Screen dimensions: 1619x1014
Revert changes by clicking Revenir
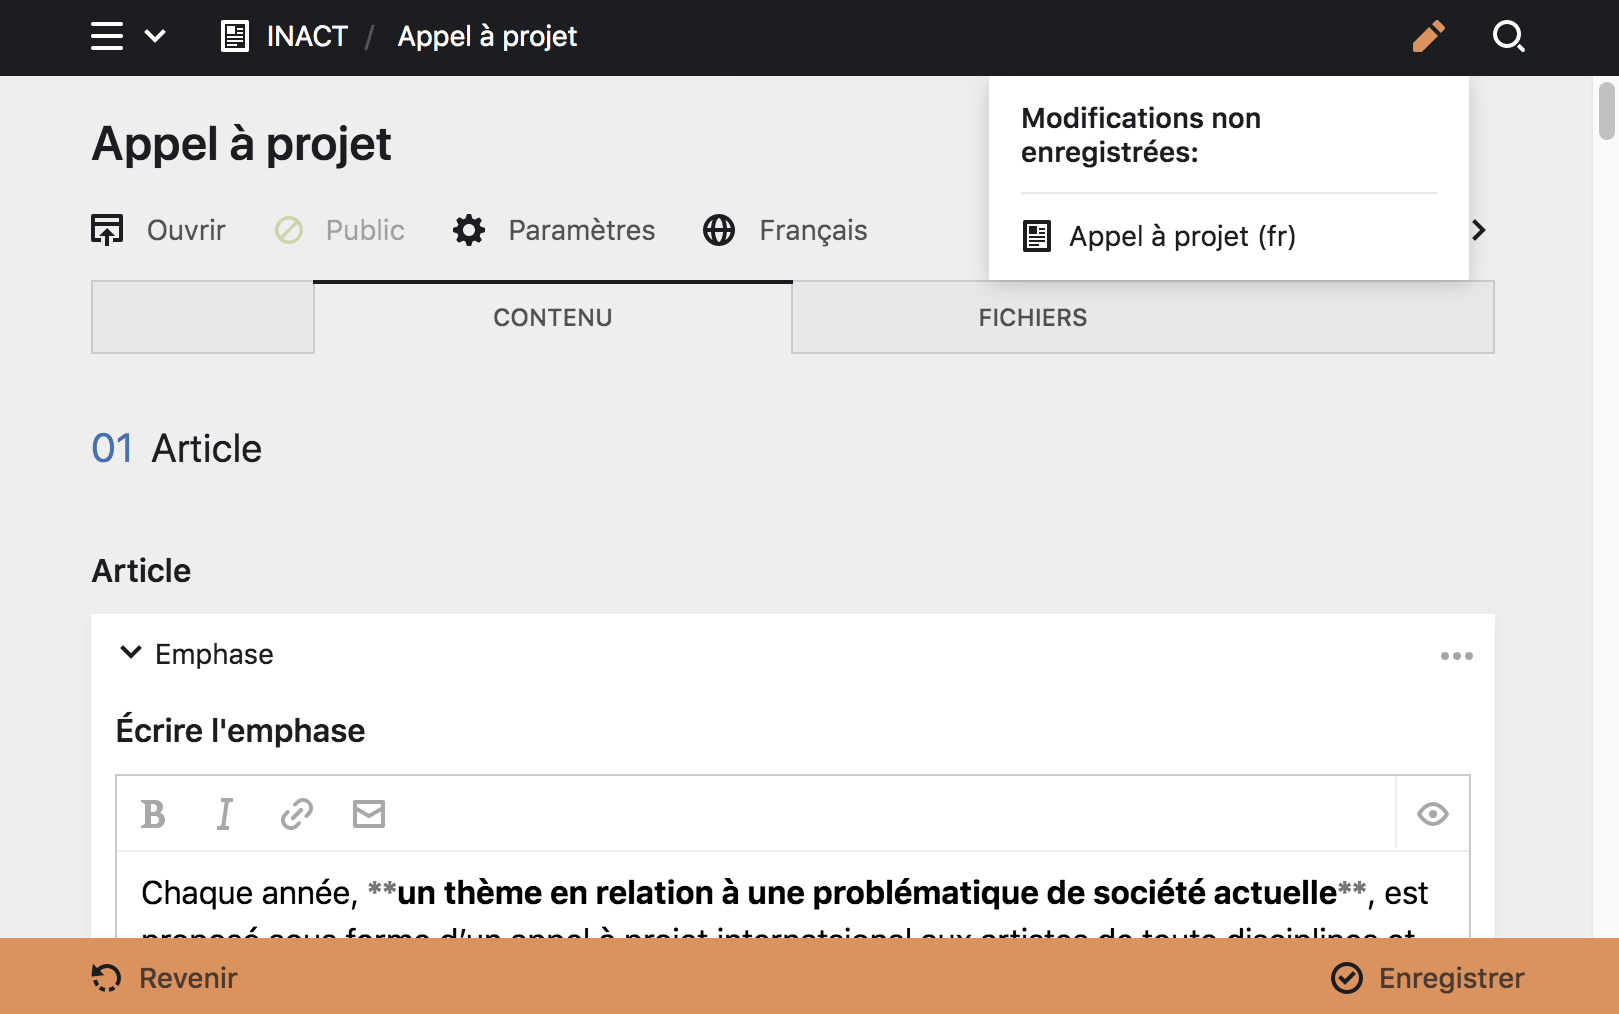[x=186, y=977]
